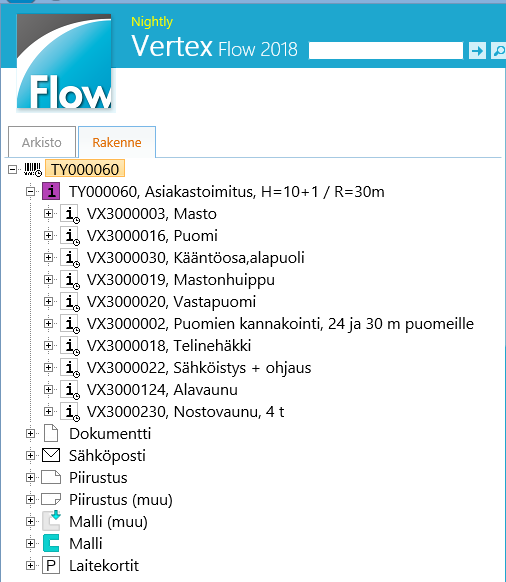The height and width of the screenshot is (582, 506).
Task: Select the Rakenne tab
Action: pos(117,142)
